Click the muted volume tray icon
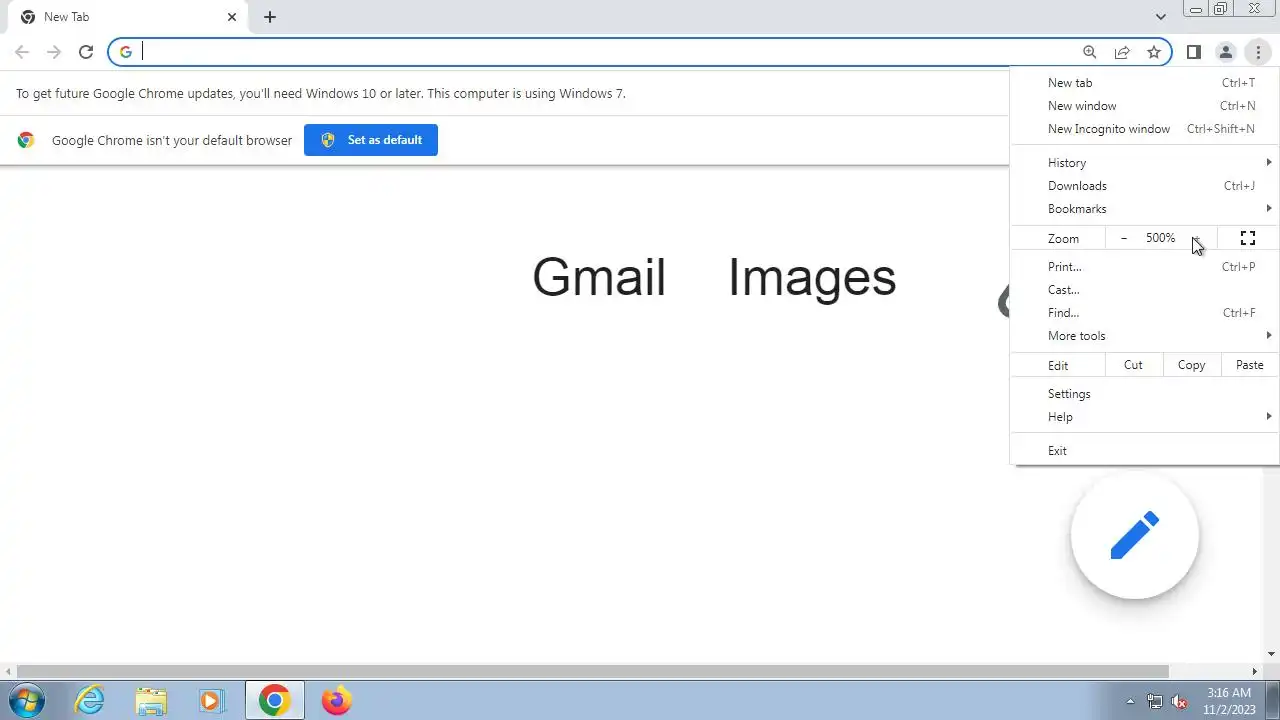Screen dimensions: 1280x720 point(1179,702)
